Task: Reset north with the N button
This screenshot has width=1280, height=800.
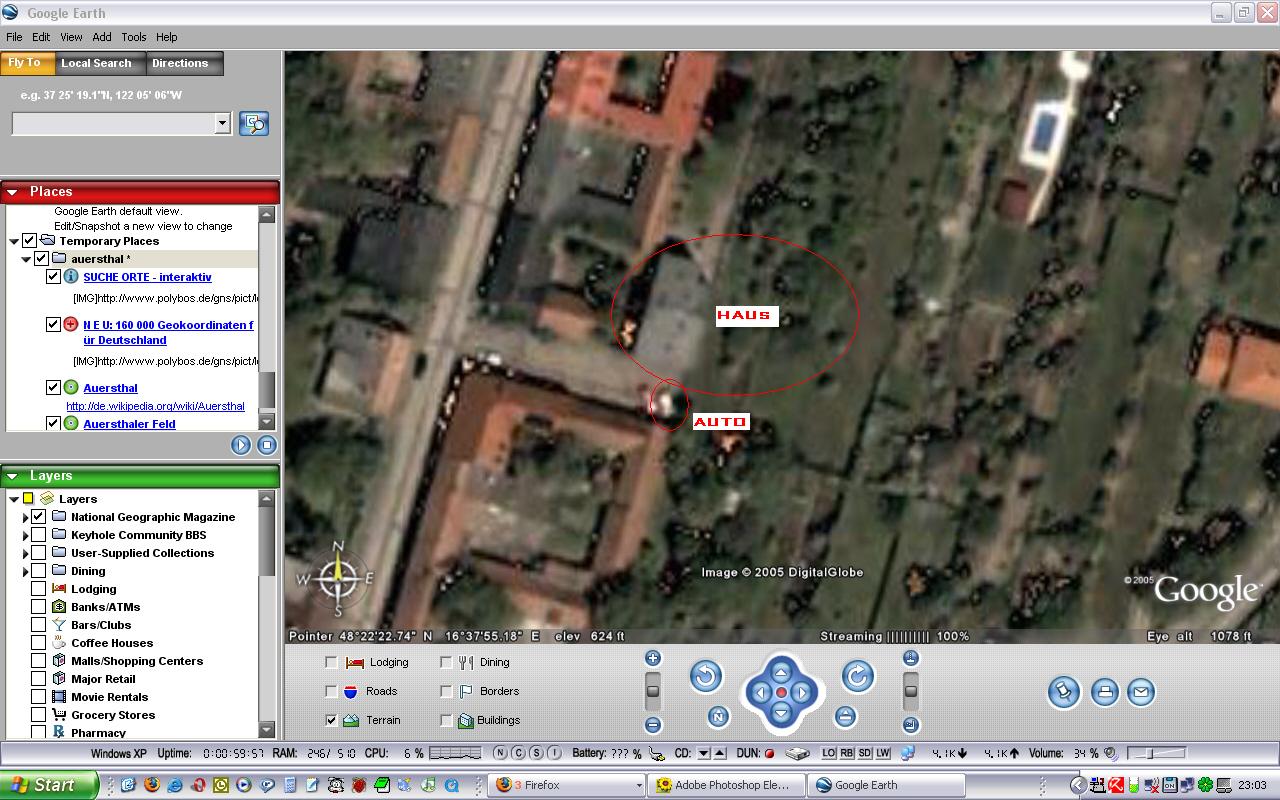Action: tap(718, 716)
